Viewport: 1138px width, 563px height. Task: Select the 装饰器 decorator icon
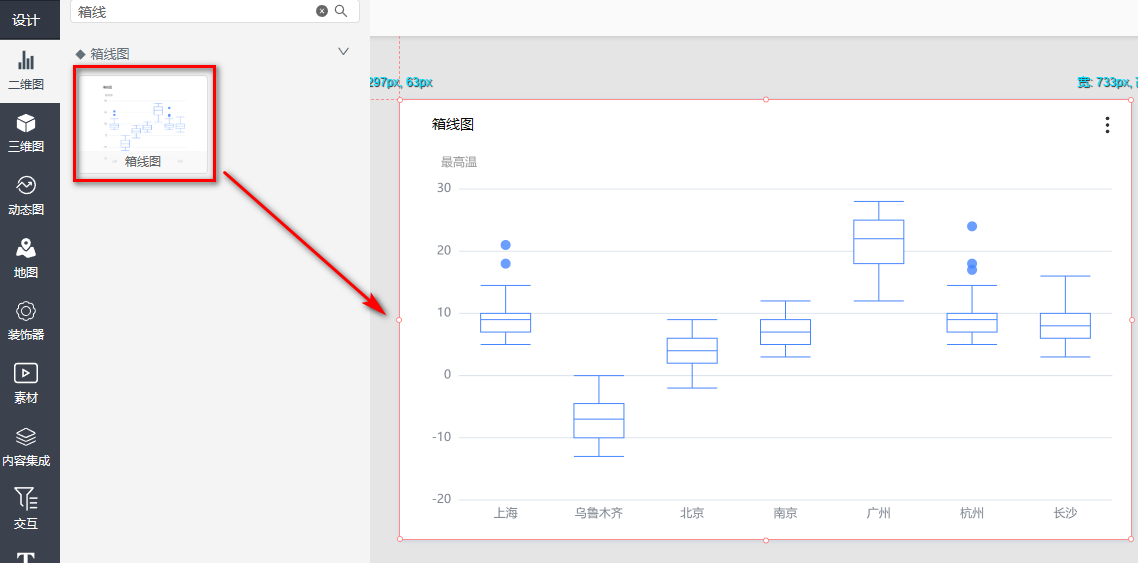coord(26,319)
